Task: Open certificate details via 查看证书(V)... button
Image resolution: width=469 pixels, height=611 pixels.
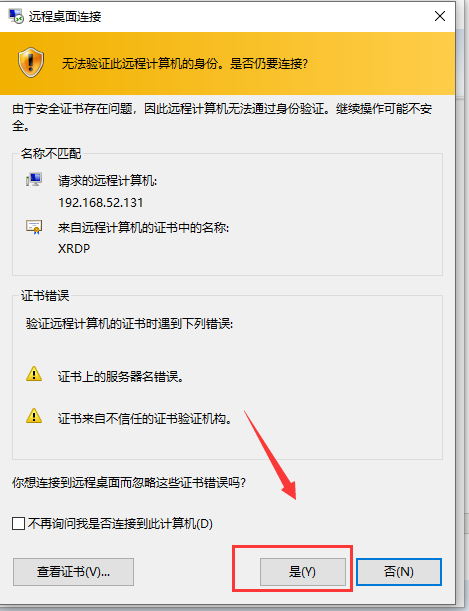Action: 73,572
